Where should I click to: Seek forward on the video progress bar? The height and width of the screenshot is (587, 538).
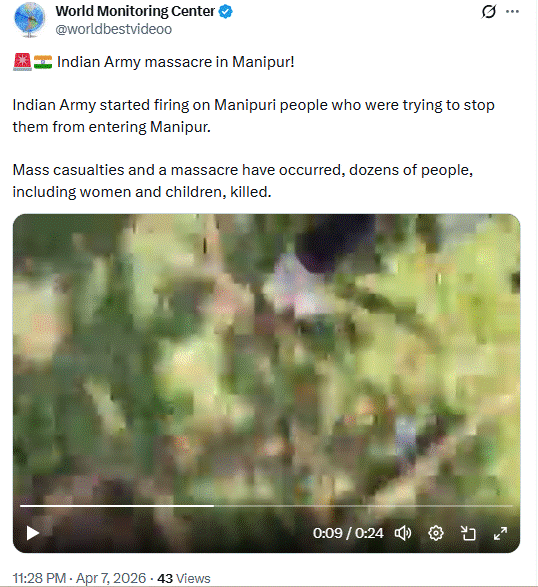[363, 506]
